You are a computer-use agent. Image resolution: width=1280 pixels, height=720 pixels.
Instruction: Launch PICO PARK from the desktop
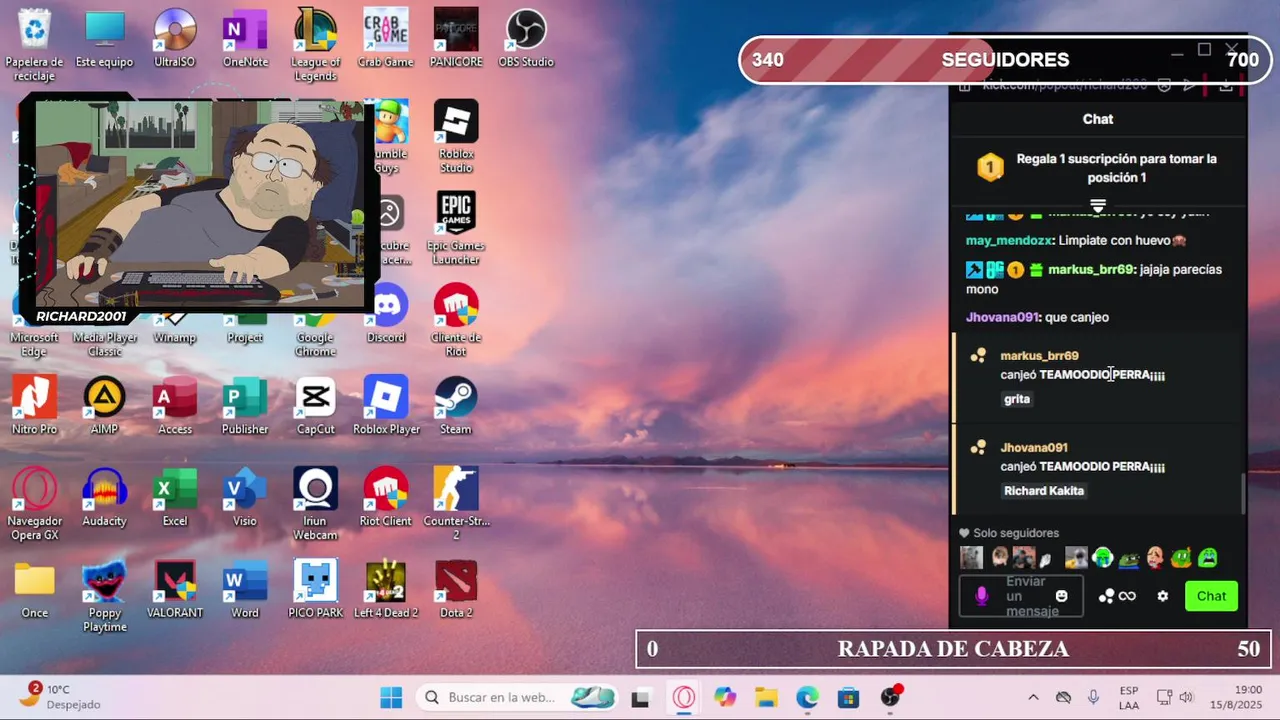click(x=315, y=590)
